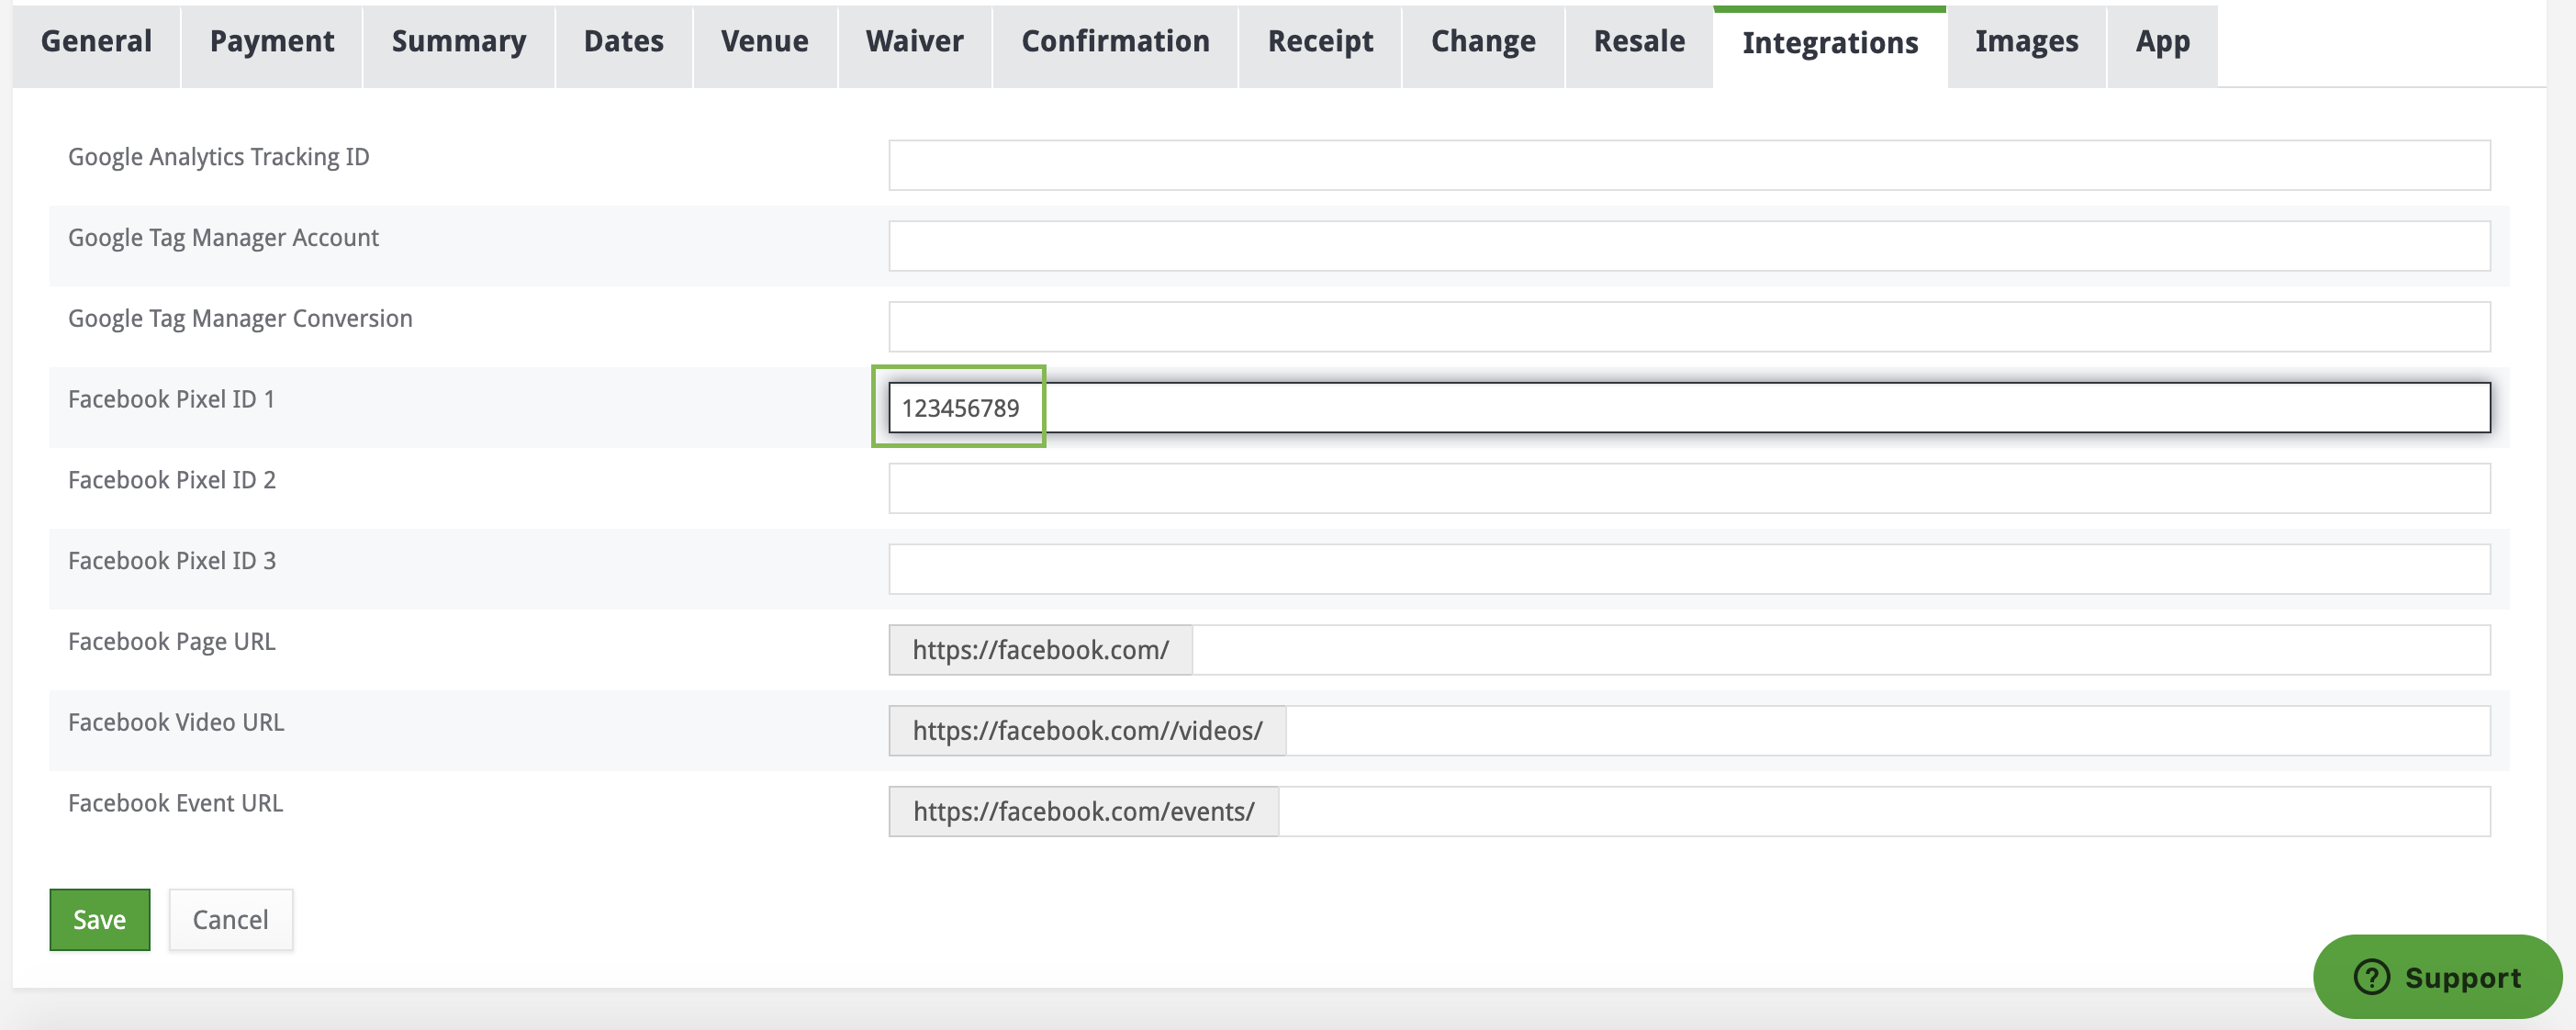Click the 'Facebook Video URL' label

(x=176, y=723)
